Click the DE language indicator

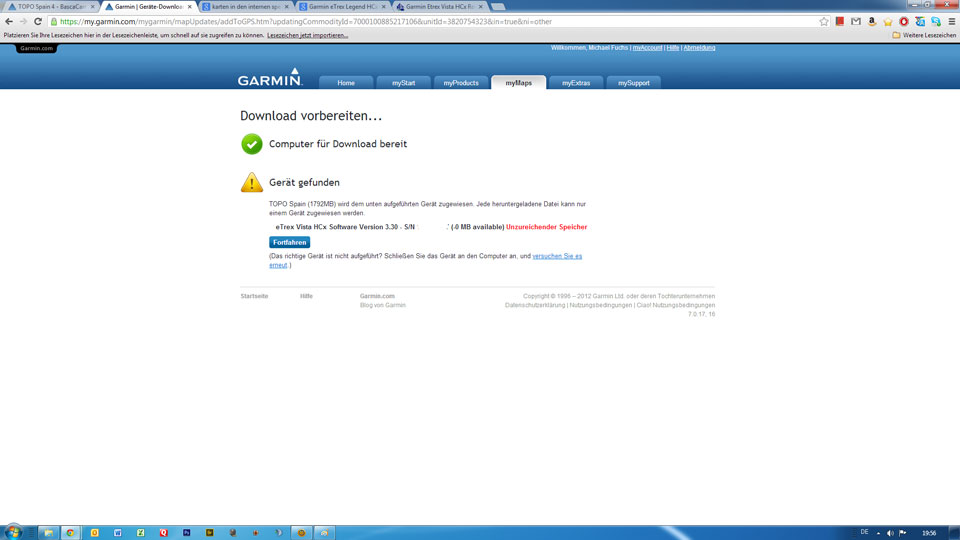[864, 532]
